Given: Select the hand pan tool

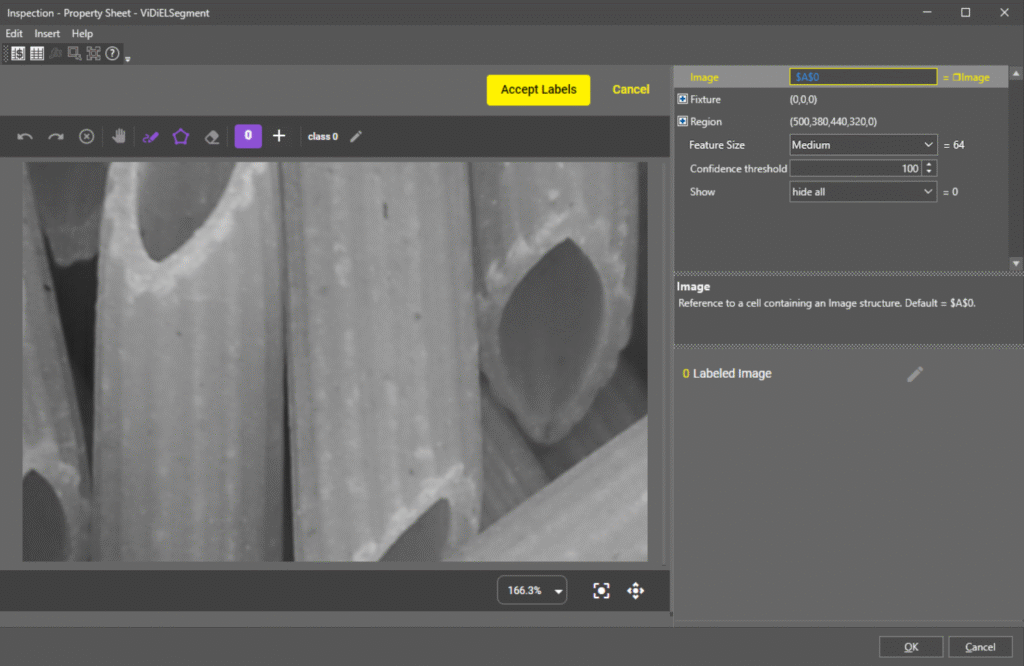Looking at the screenshot, I should point(119,137).
